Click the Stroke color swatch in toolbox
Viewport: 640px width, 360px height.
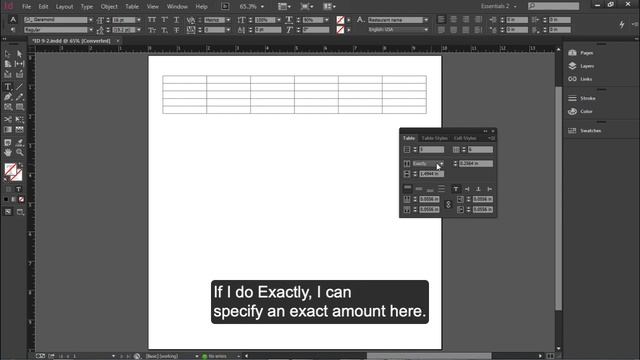(17, 175)
